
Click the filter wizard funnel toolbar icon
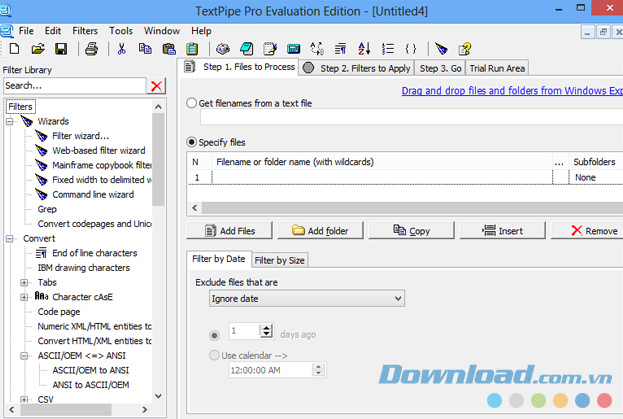click(x=441, y=49)
